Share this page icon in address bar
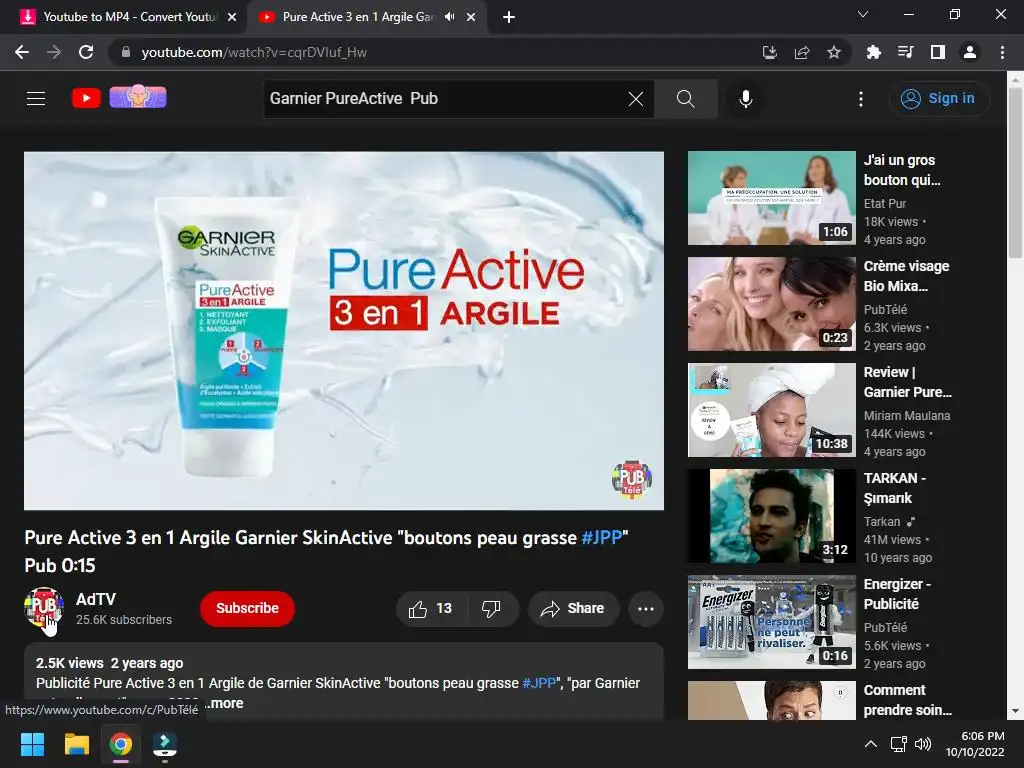 pos(801,52)
